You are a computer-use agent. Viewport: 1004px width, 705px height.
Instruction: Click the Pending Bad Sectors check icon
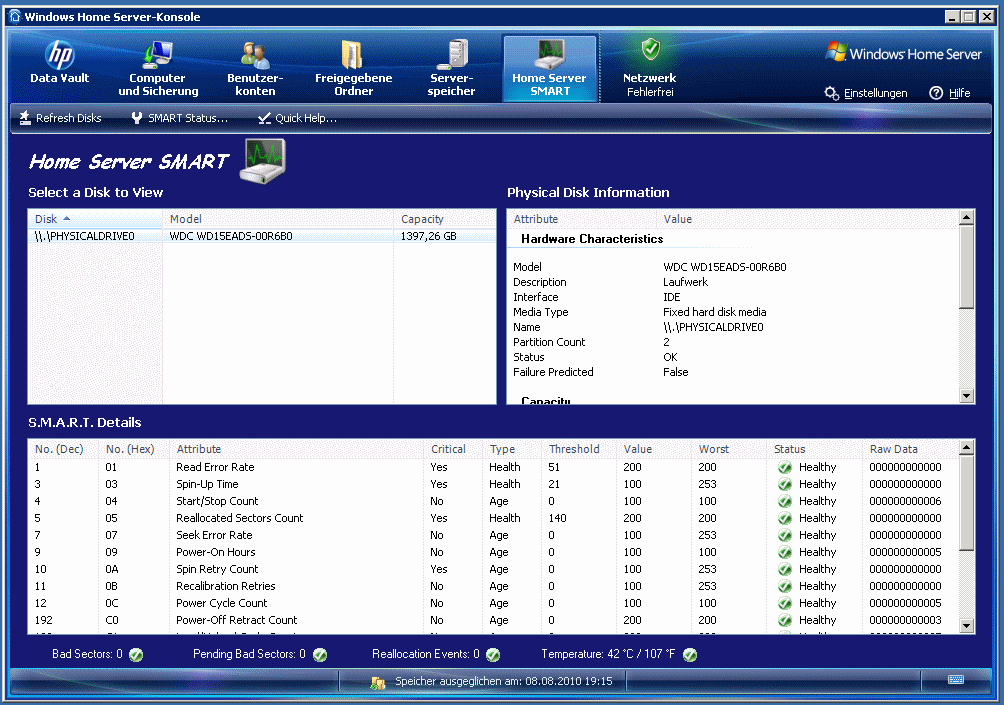[x=320, y=654]
